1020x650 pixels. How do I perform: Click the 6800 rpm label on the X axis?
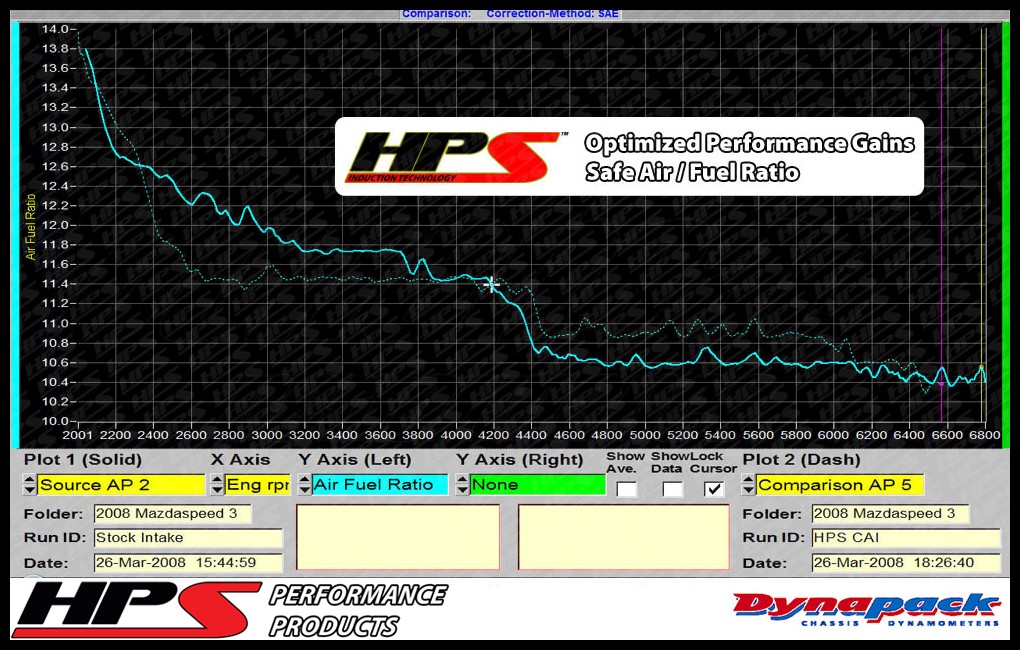pos(984,435)
